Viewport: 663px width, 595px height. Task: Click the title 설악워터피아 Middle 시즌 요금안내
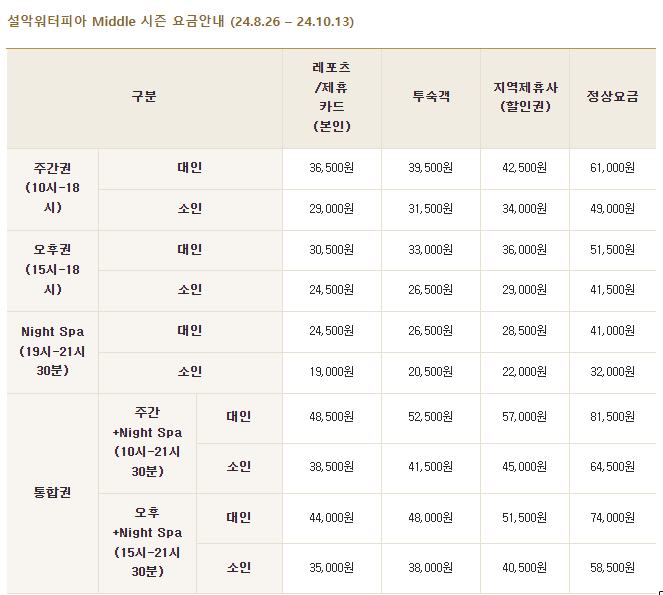coord(115,22)
